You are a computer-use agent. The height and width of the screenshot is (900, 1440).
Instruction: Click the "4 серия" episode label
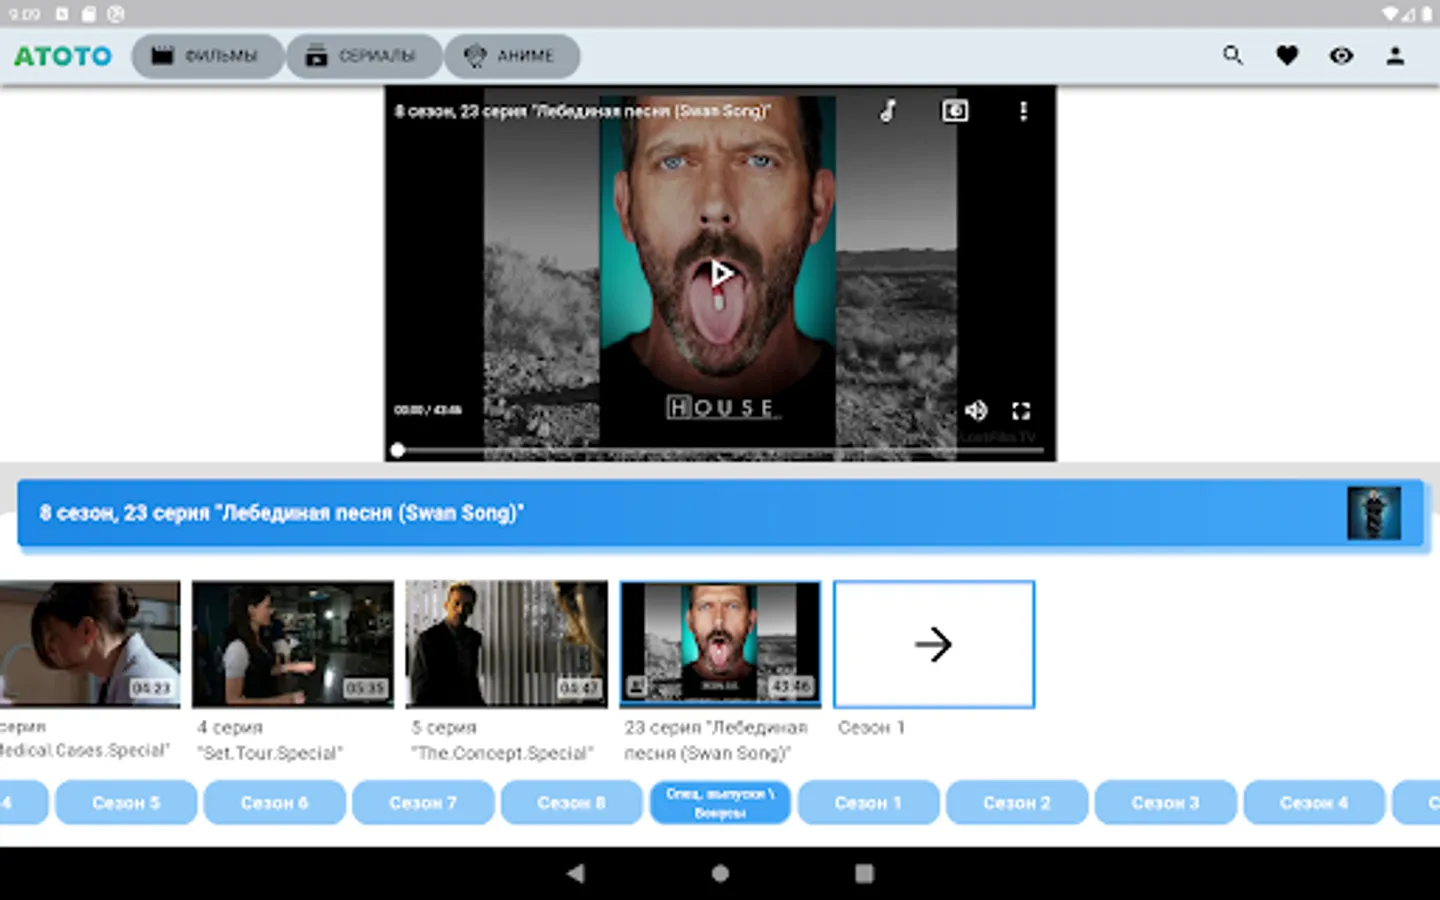pos(230,728)
